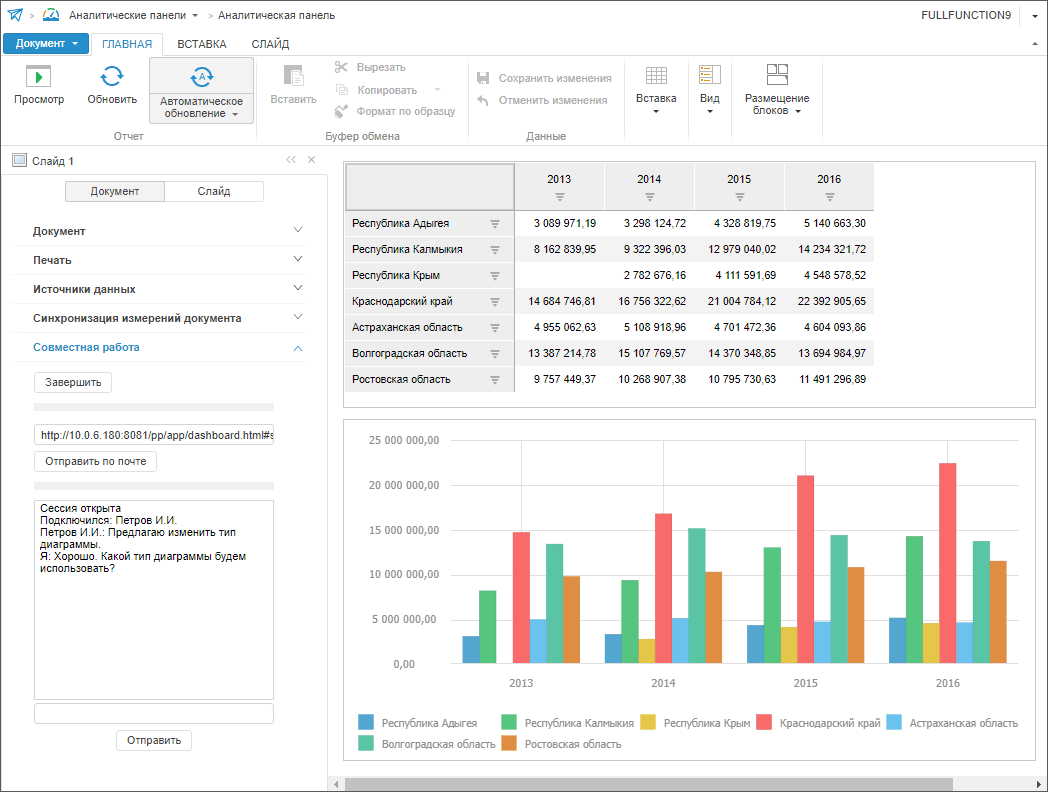
Task: Click the Размещение блоков layout icon
Action: pos(777,76)
